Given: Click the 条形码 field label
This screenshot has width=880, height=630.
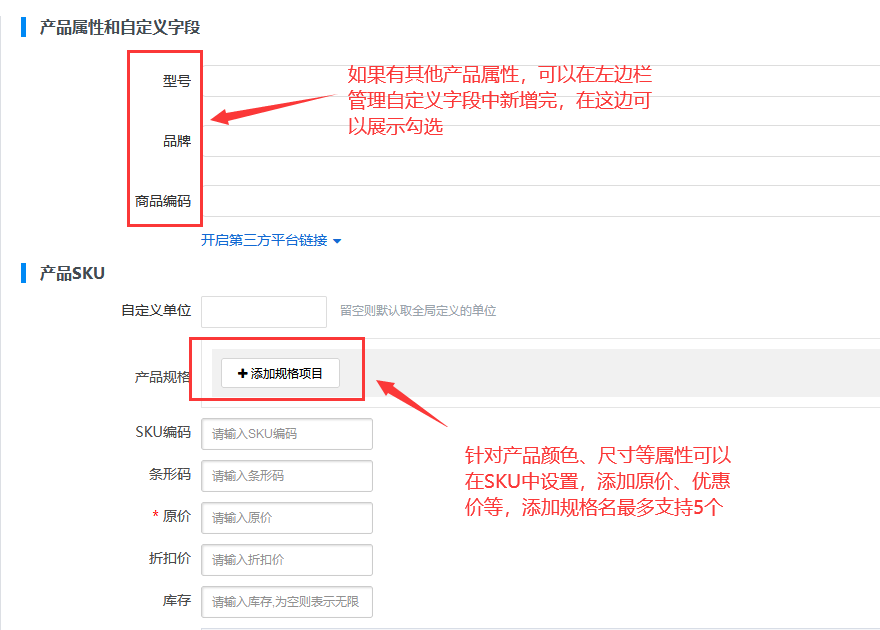Looking at the screenshot, I should 169,475.
